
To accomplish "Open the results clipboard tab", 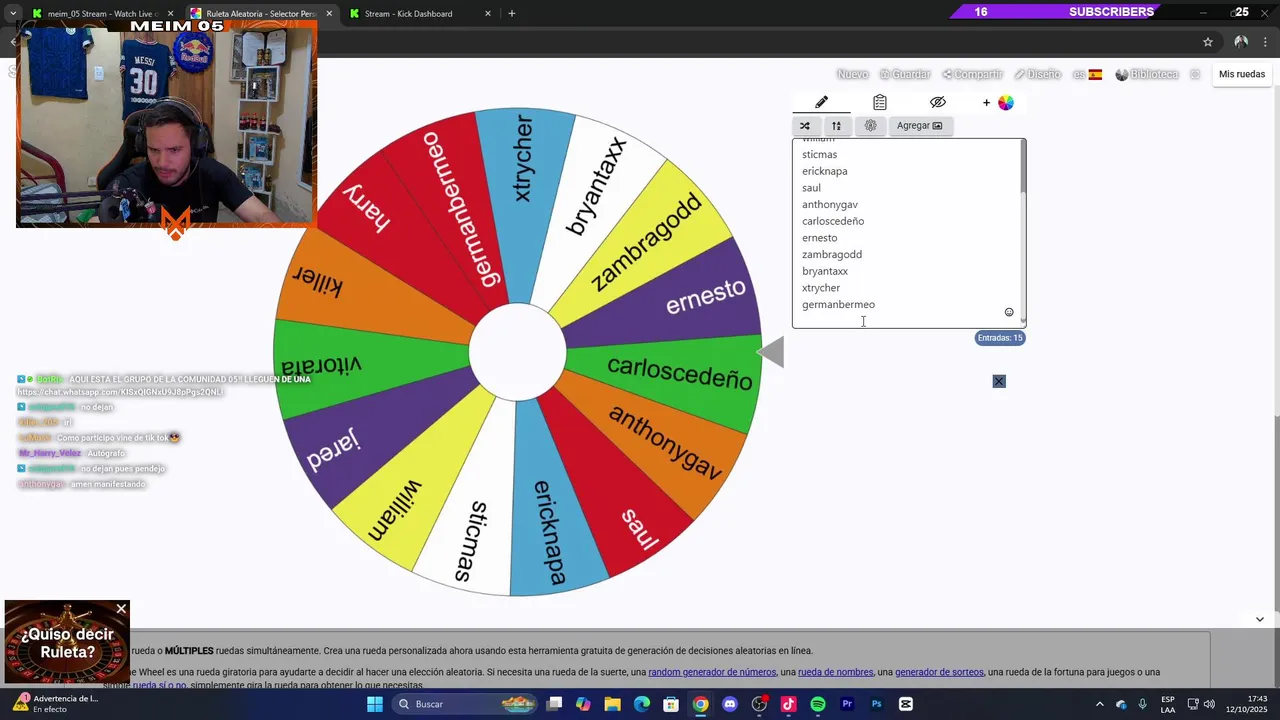I will (x=879, y=102).
